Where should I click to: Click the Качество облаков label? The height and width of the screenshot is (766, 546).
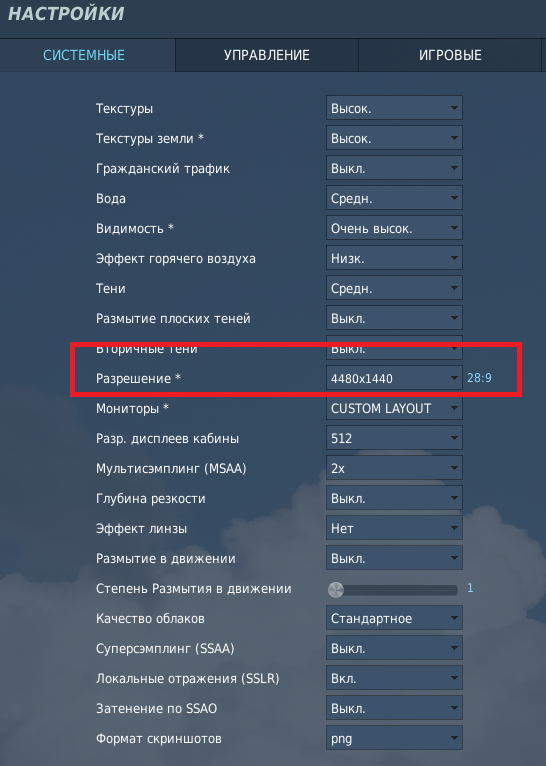coord(150,618)
